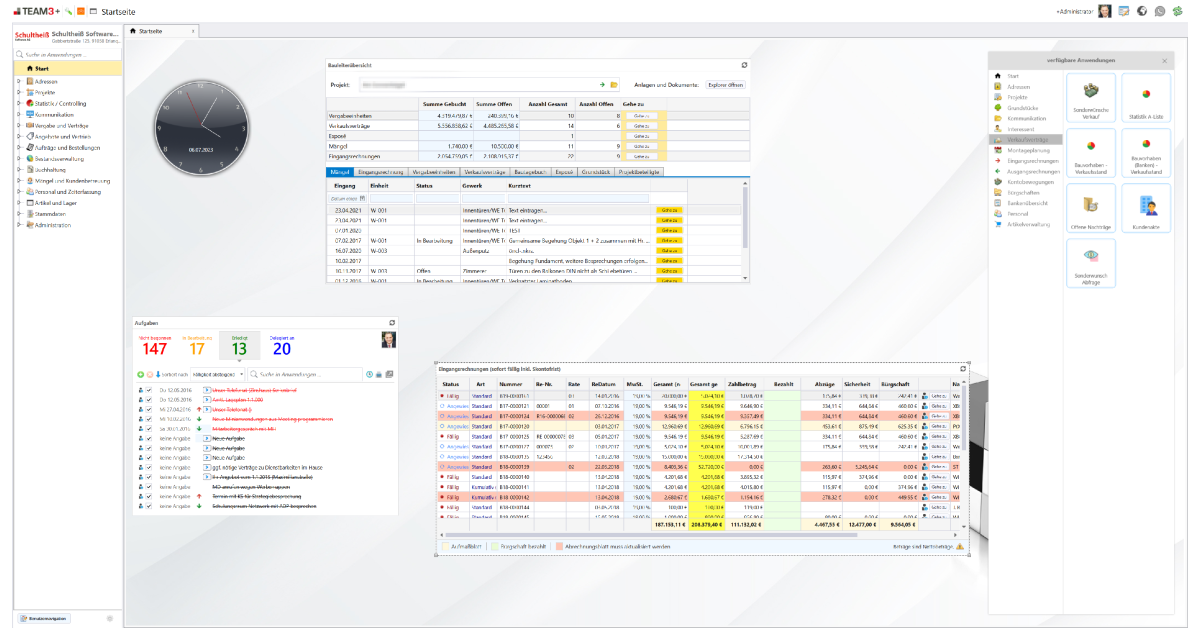Screen dimensions: 1200x628
Task: Toggle checkbox of first Neue Aufgabe task
Action: pos(150,438)
